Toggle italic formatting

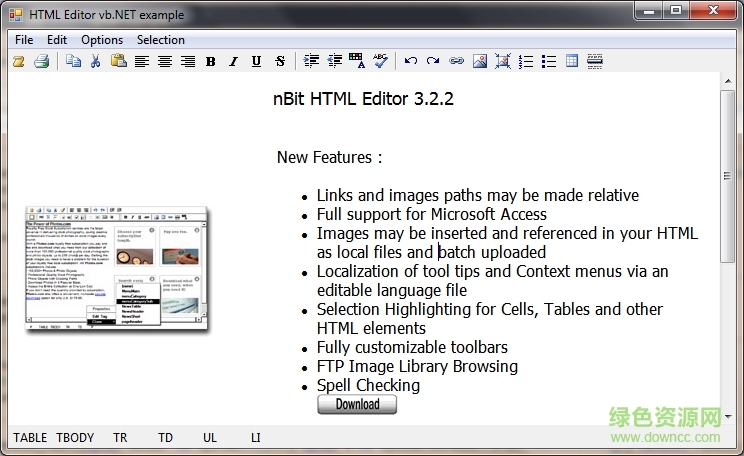[x=233, y=61]
